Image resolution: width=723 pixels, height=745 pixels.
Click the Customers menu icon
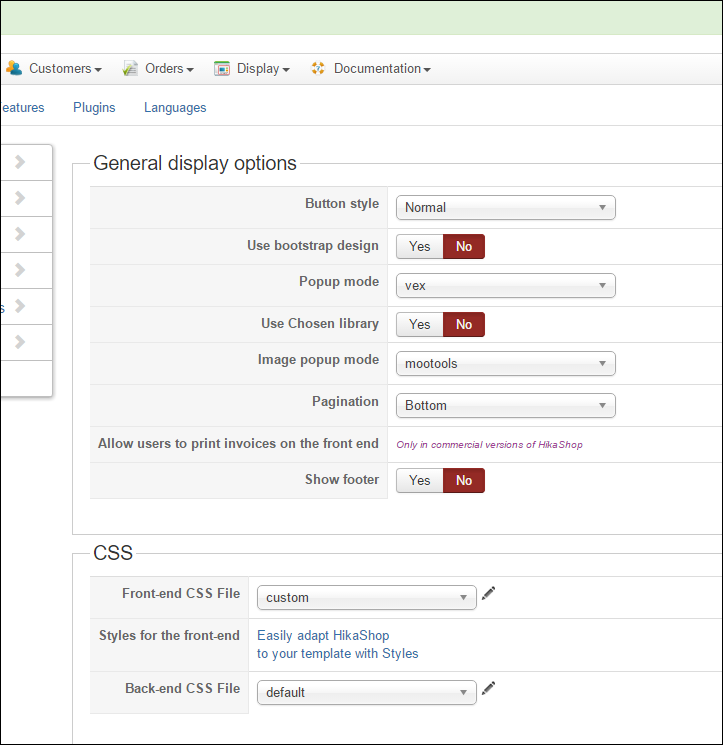pyautogui.click(x=14, y=69)
